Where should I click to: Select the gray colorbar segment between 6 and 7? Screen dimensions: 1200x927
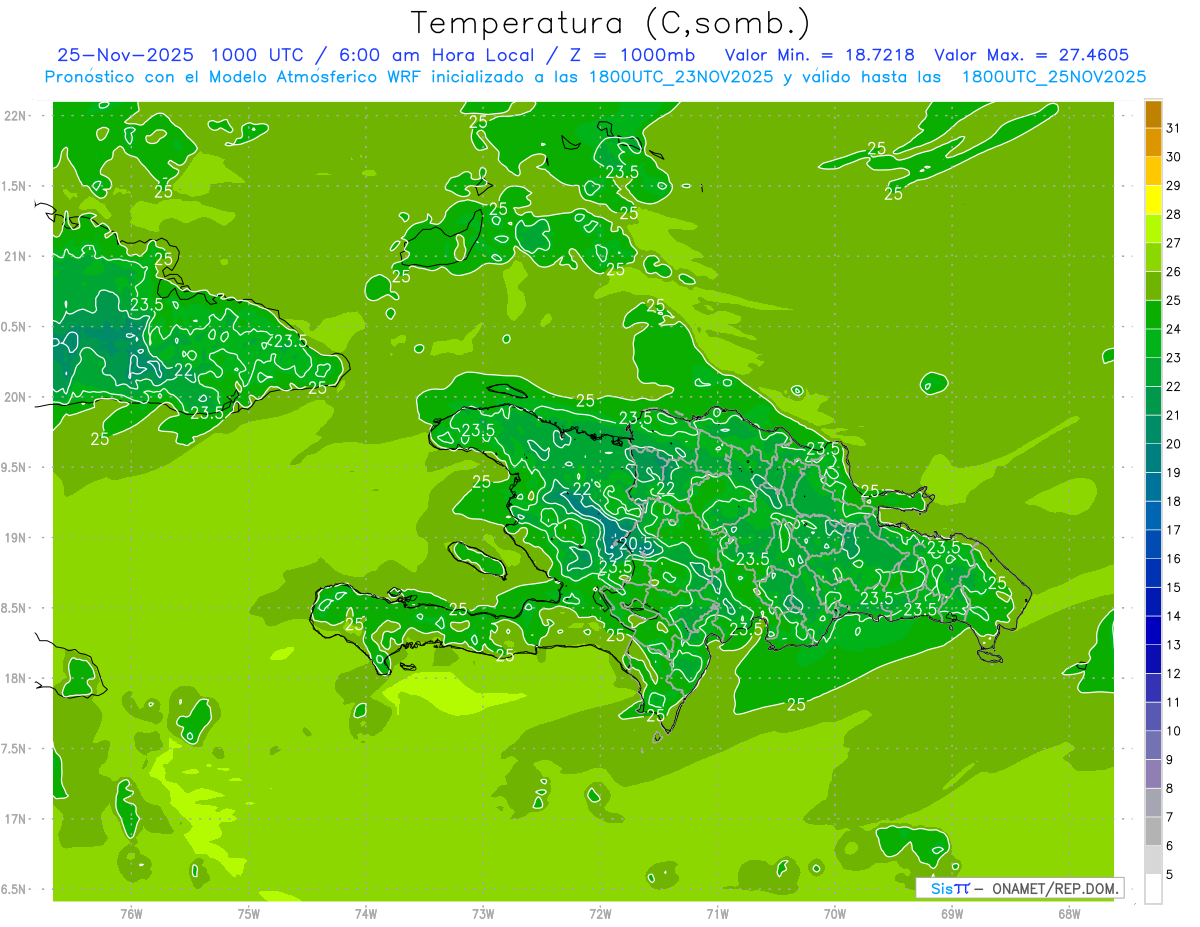pos(1153,831)
